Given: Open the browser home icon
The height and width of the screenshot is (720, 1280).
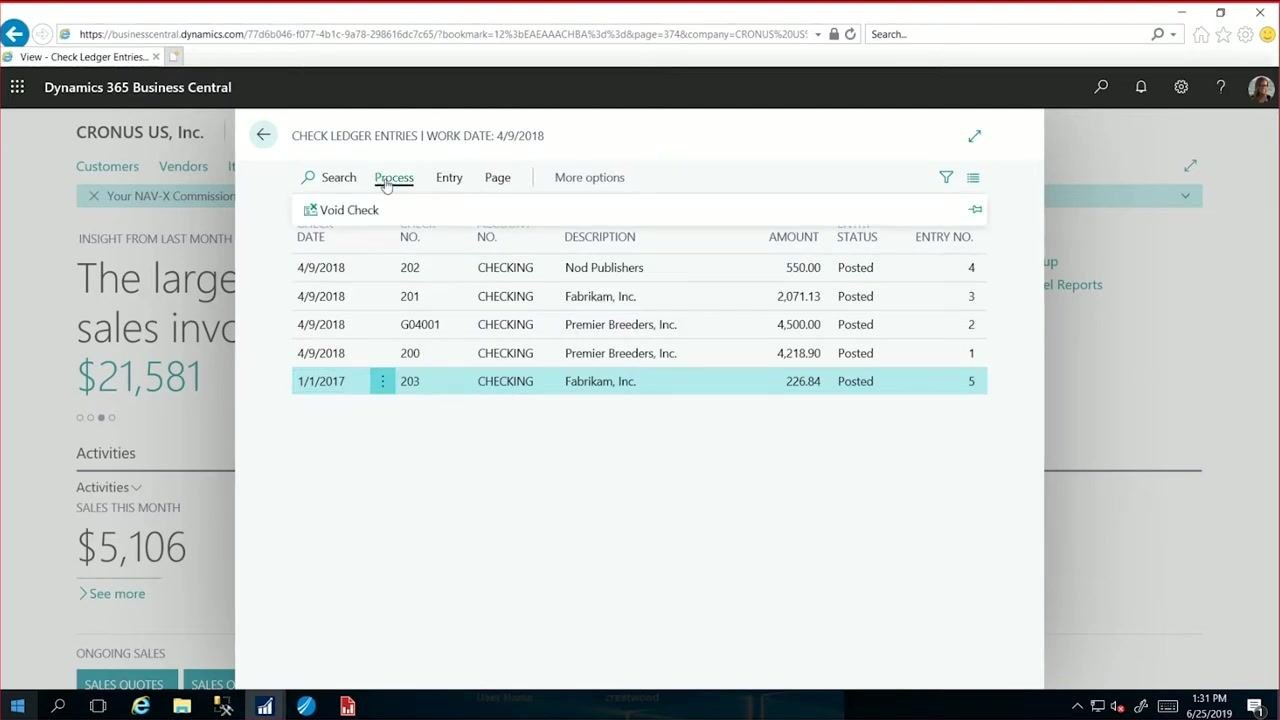Looking at the screenshot, I should tap(1201, 34).
